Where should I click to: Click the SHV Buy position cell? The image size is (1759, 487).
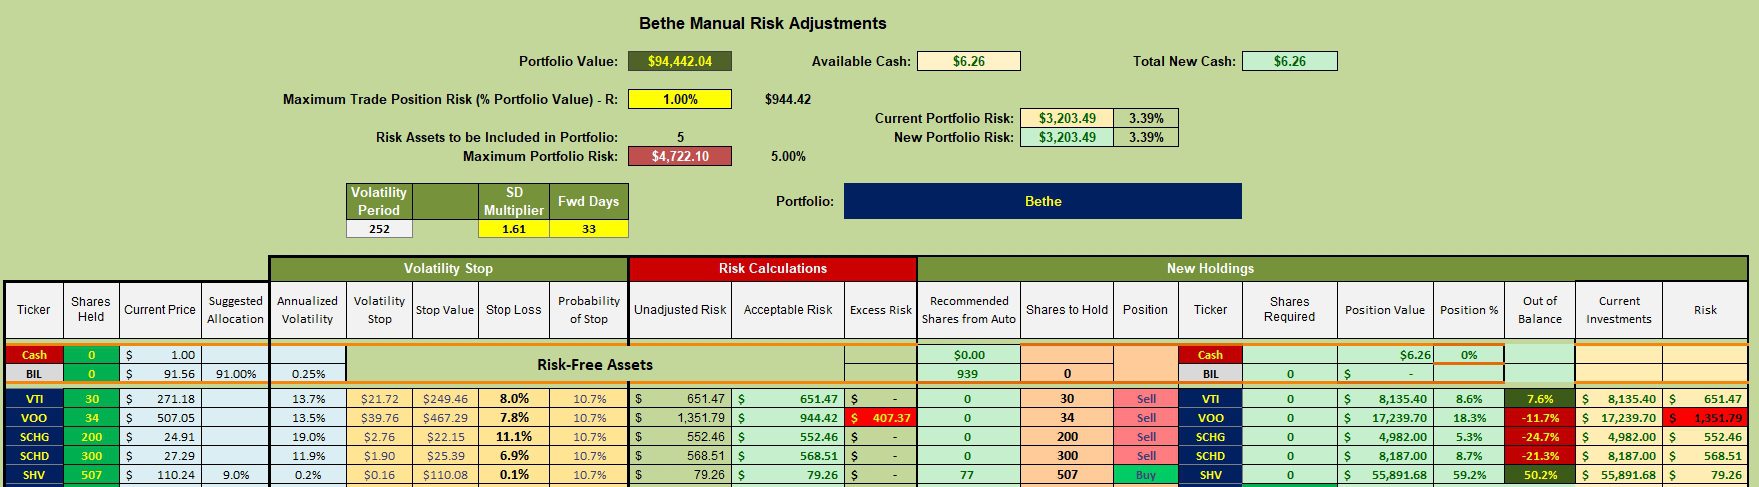click(1146, 475)
